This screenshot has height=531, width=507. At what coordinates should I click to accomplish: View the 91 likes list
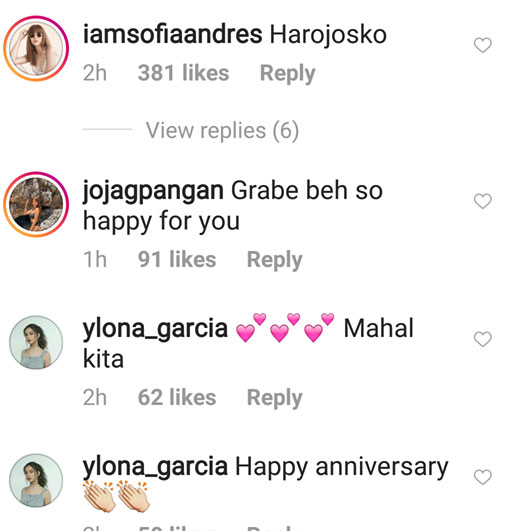pos(177,260)
